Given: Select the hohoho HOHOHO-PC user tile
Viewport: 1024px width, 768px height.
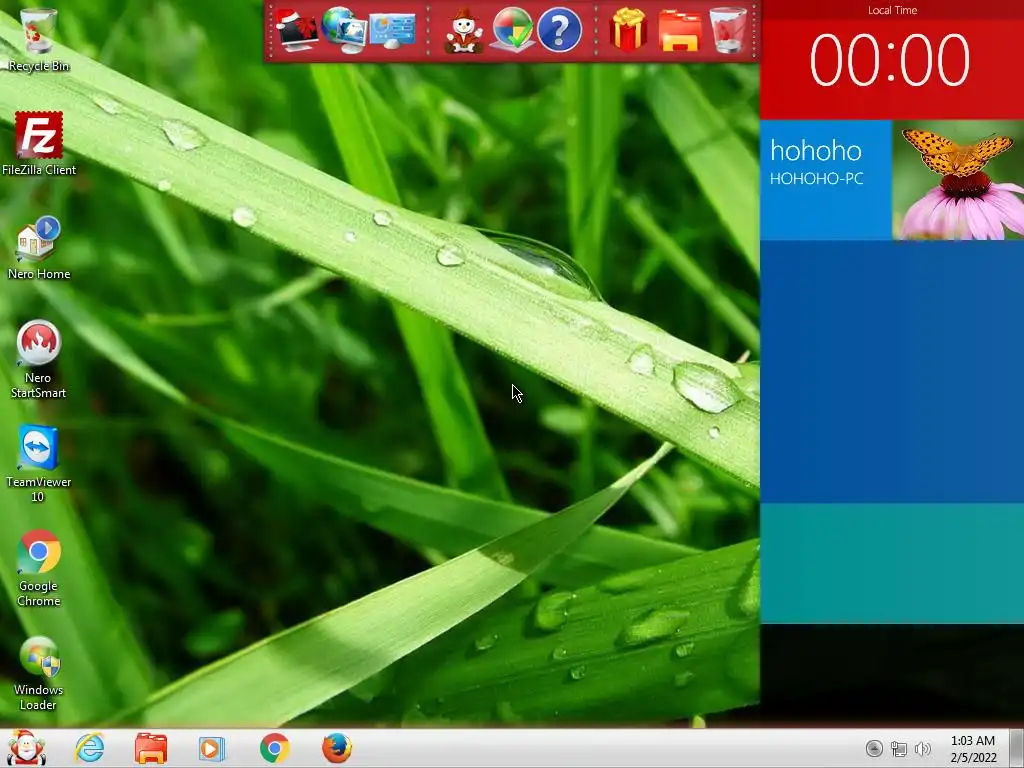Looking at the screenshot, I should pos(826,180).
